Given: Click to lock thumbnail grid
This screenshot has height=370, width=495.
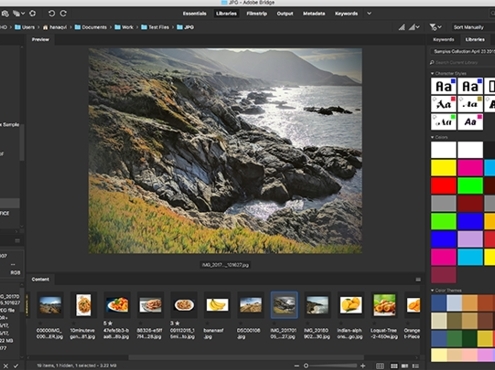Looking at the screenshot, I should tap(380, 366).
